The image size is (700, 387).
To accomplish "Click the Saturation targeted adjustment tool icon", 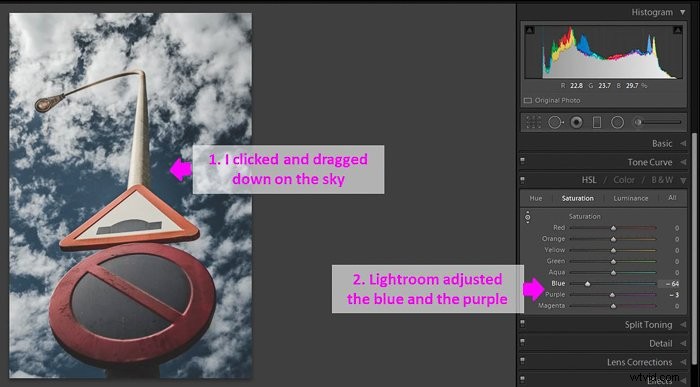I will 528,217.
